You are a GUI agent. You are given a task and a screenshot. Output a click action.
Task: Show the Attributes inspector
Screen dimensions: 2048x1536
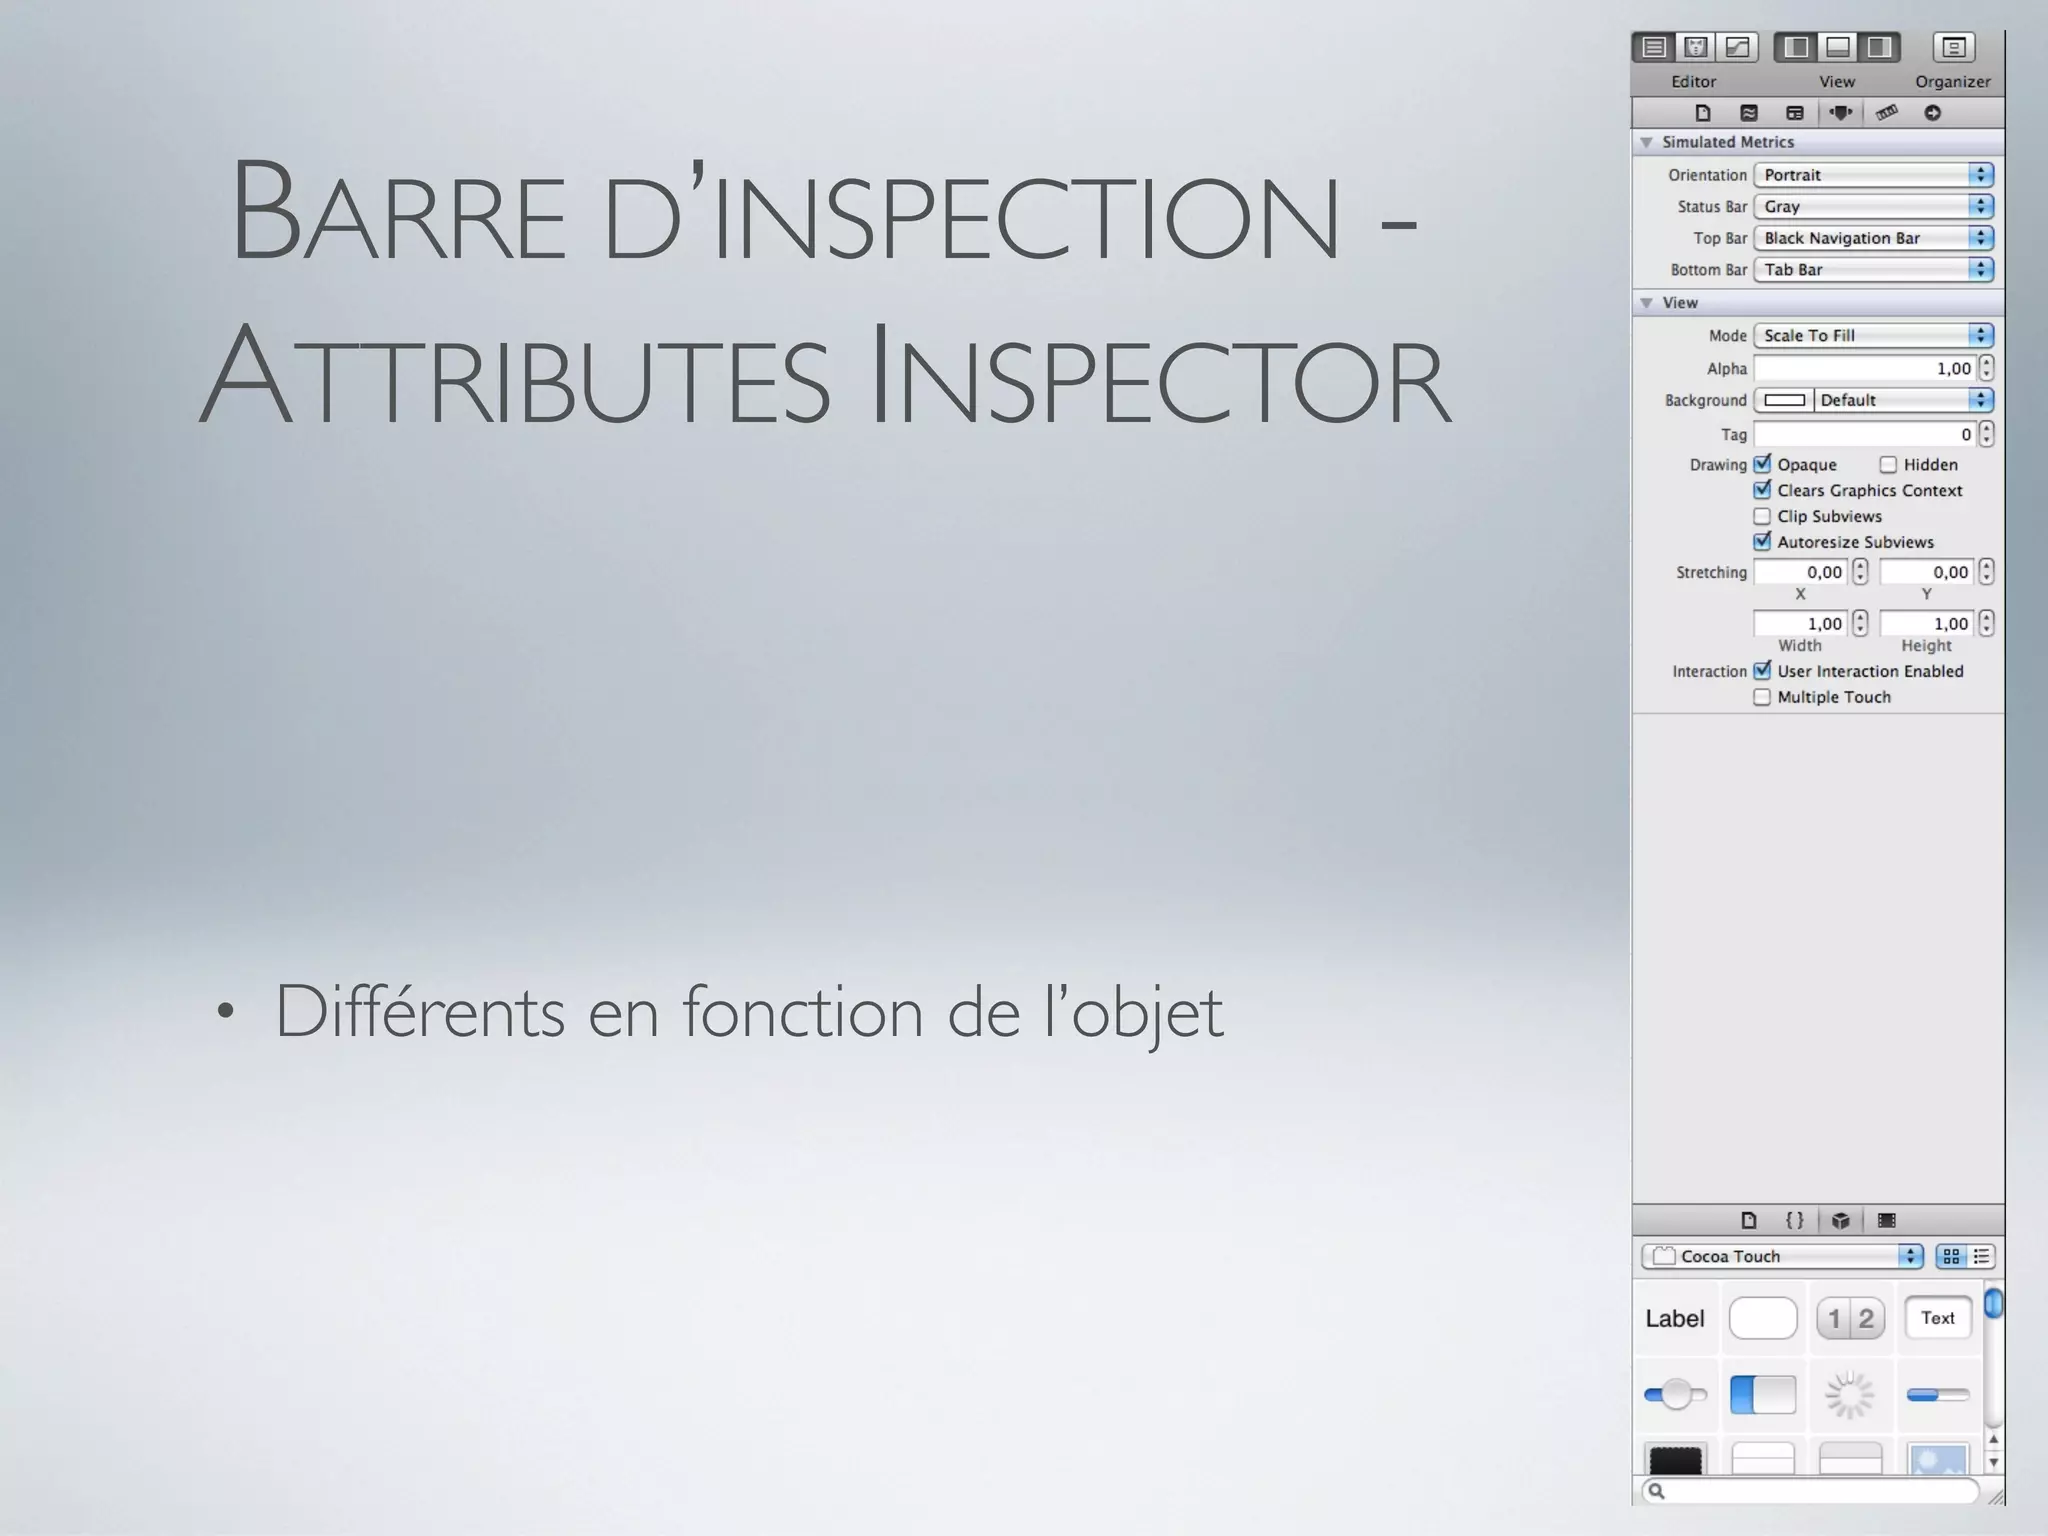tap(1841, 113)
